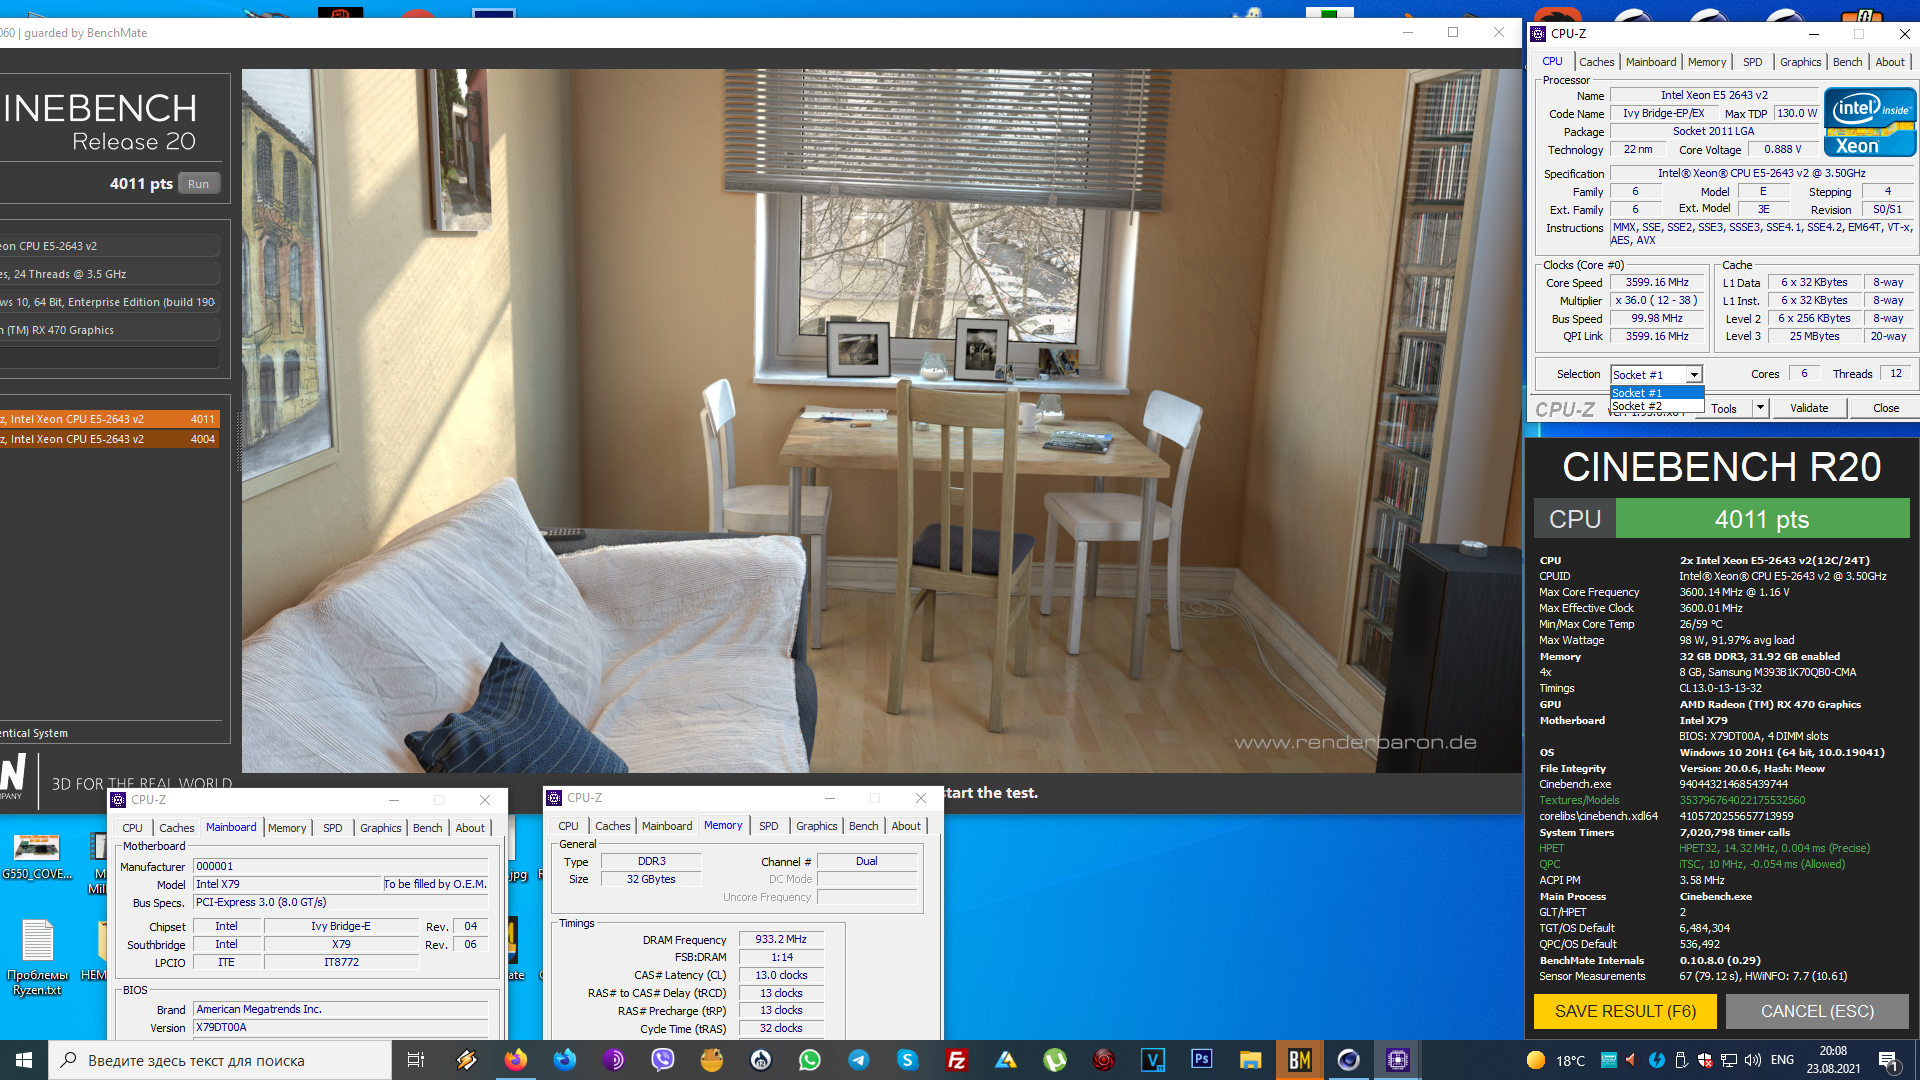Image resolution: width=1920 pixels, height=1080 pixels.
Task: Click SAVE RESULT (F6) button
Action: pos(1625,1011)
